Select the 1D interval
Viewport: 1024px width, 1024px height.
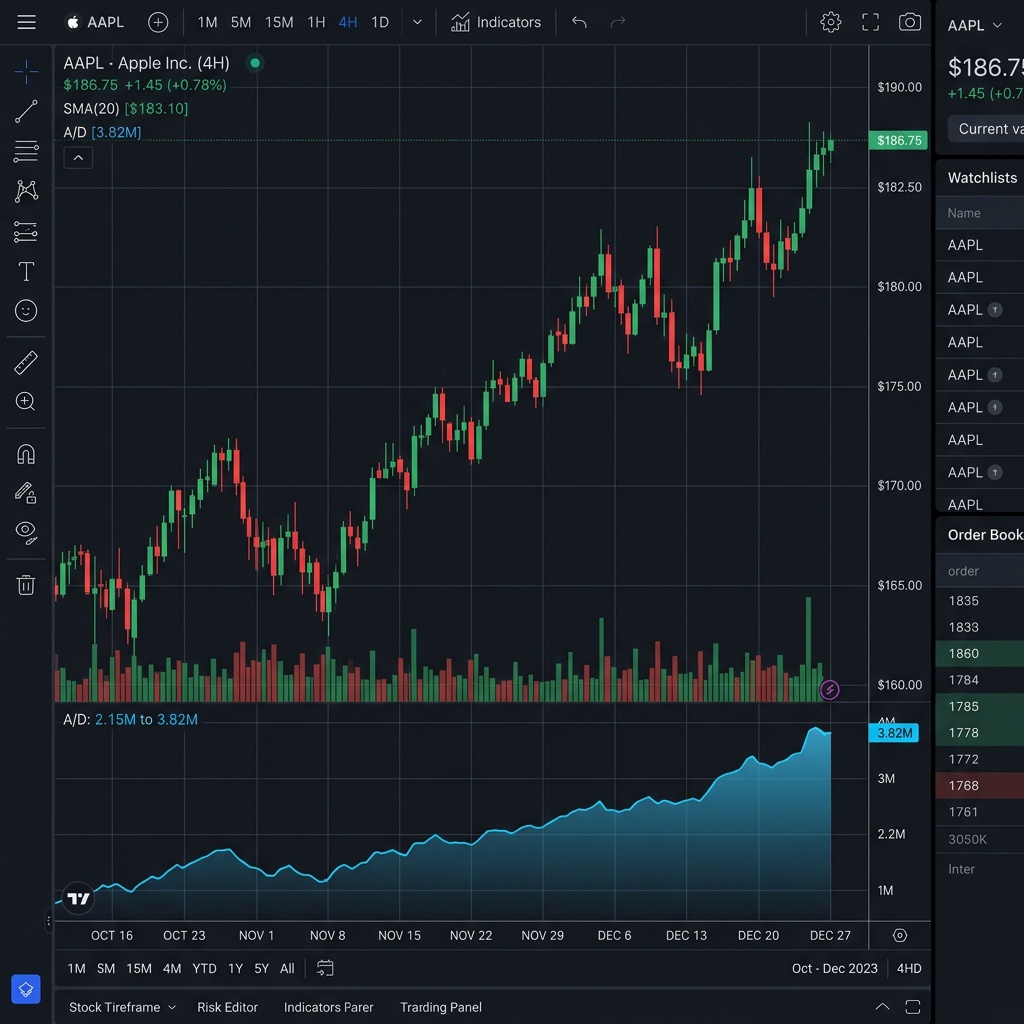[x=380, y=22]
